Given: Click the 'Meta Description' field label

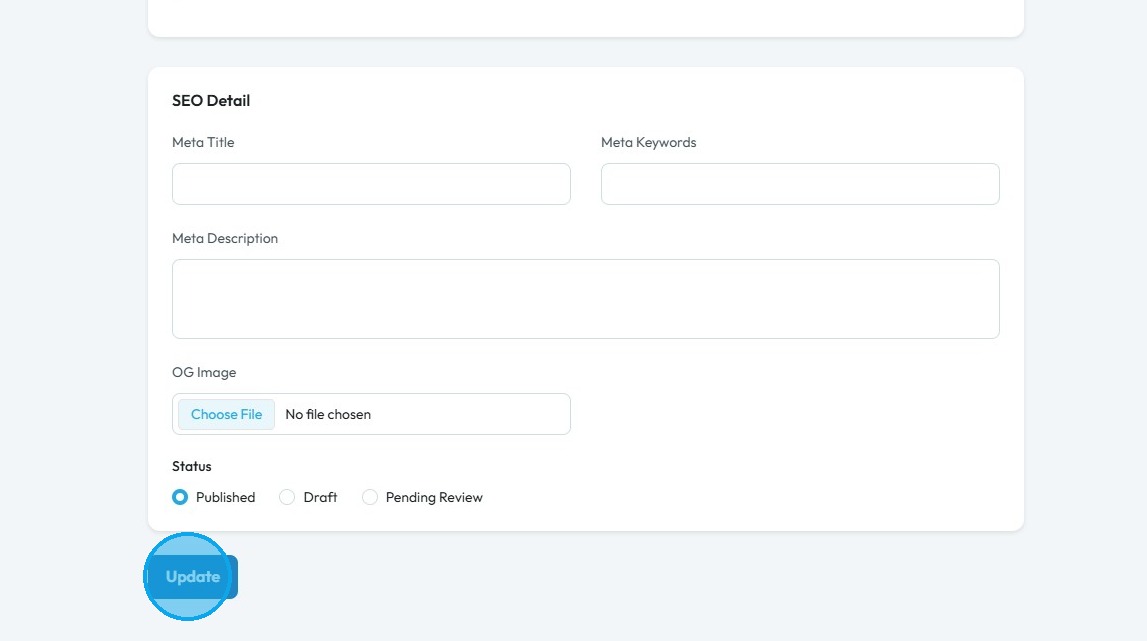Looking at the screenshot, I should click(x=225, y=238).
